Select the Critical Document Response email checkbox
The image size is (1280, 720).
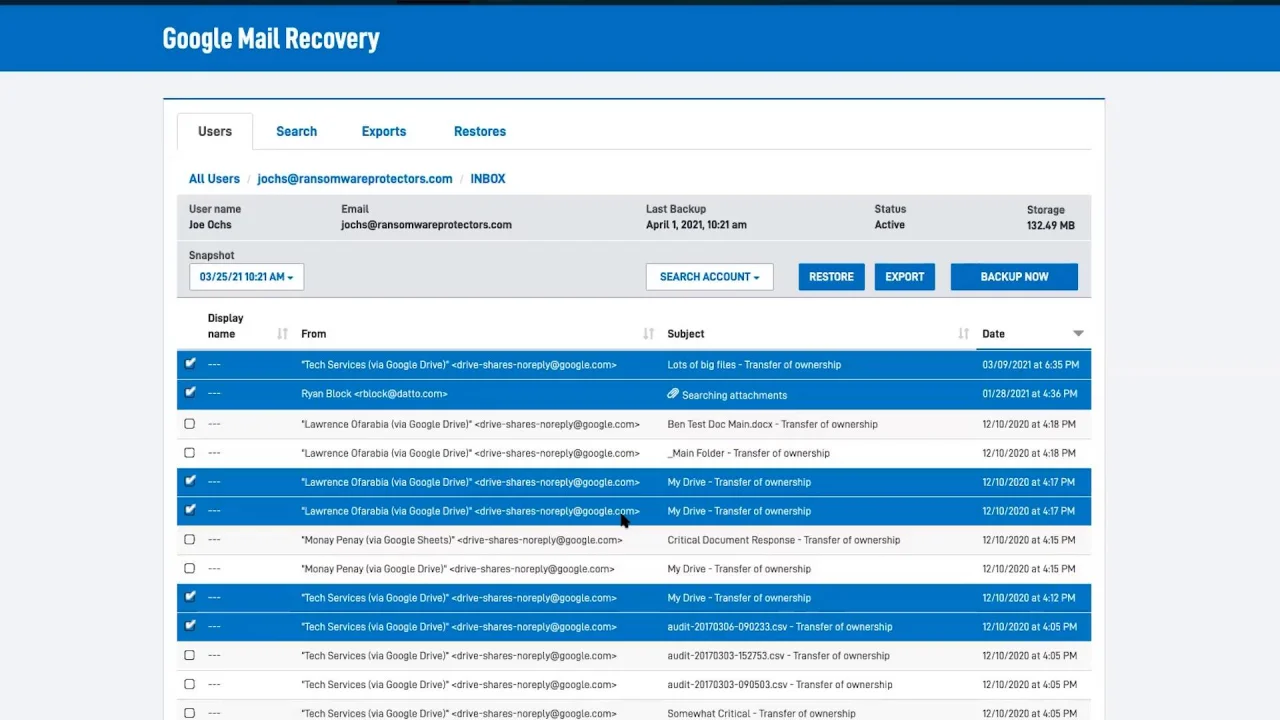(190, 540)
